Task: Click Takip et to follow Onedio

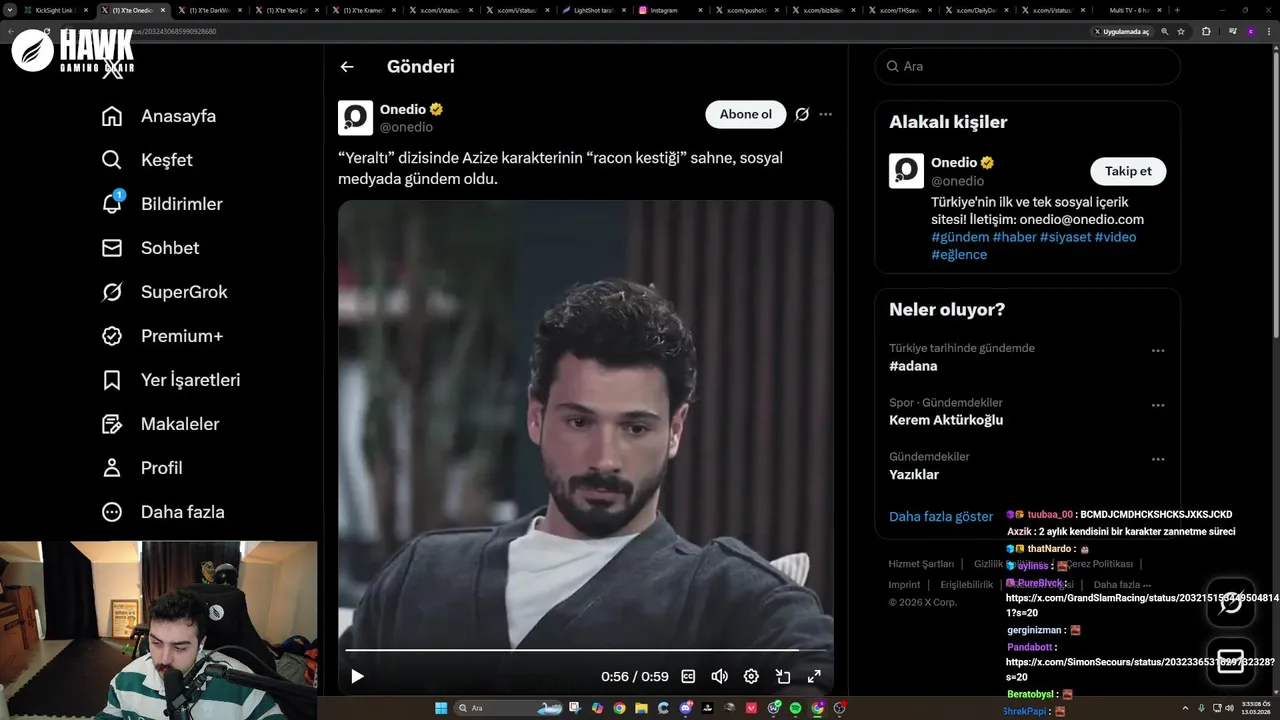Action: [1128, 171]
